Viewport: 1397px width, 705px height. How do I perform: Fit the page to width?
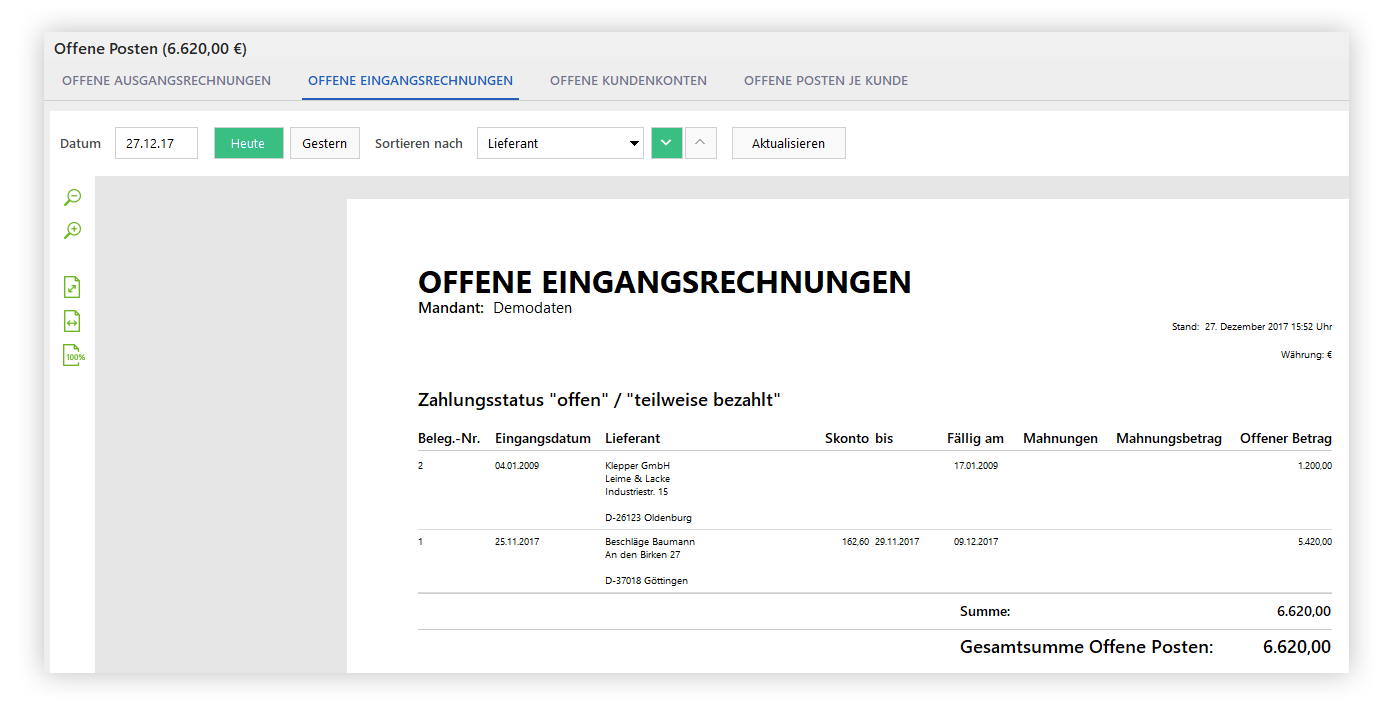72,321
